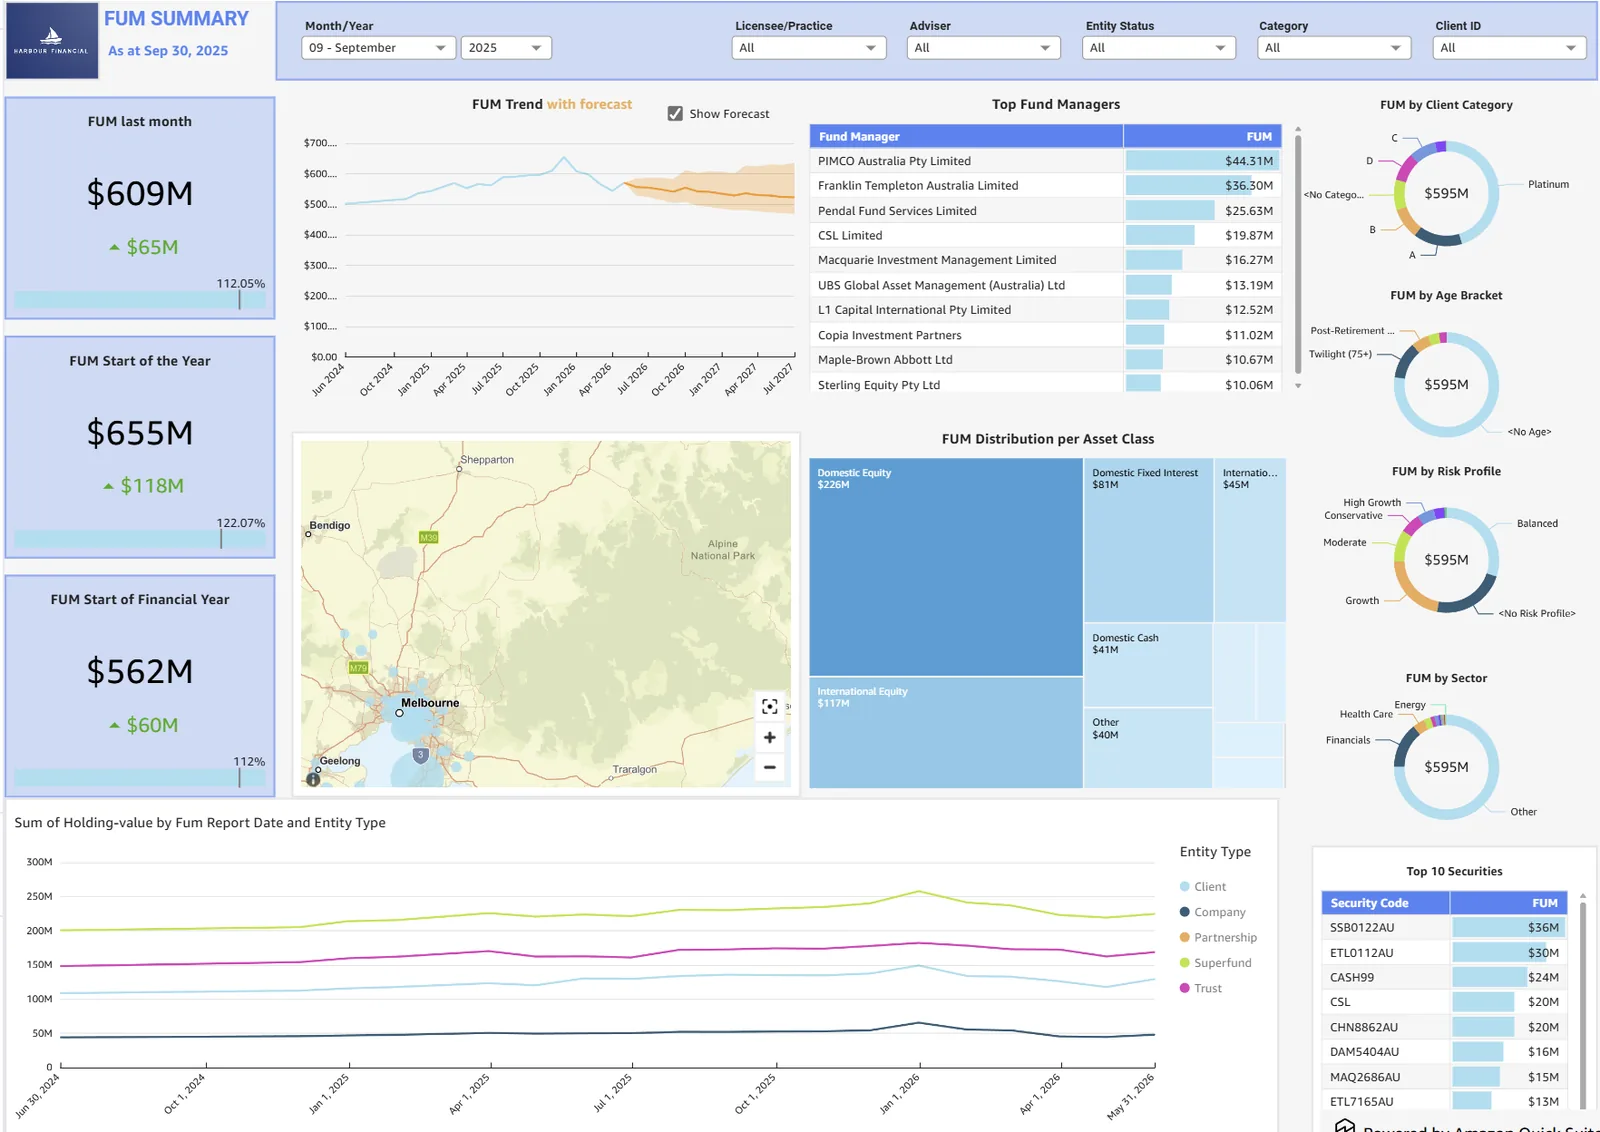The image size is (1600, 1132).
Task: Select the Domestic Fixed Interest $81M tile
Action: point(1148,541)
